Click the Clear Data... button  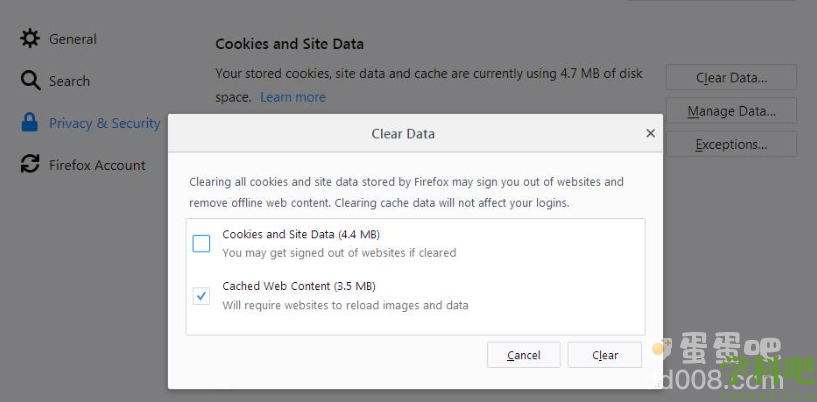(x=731, y=78)
